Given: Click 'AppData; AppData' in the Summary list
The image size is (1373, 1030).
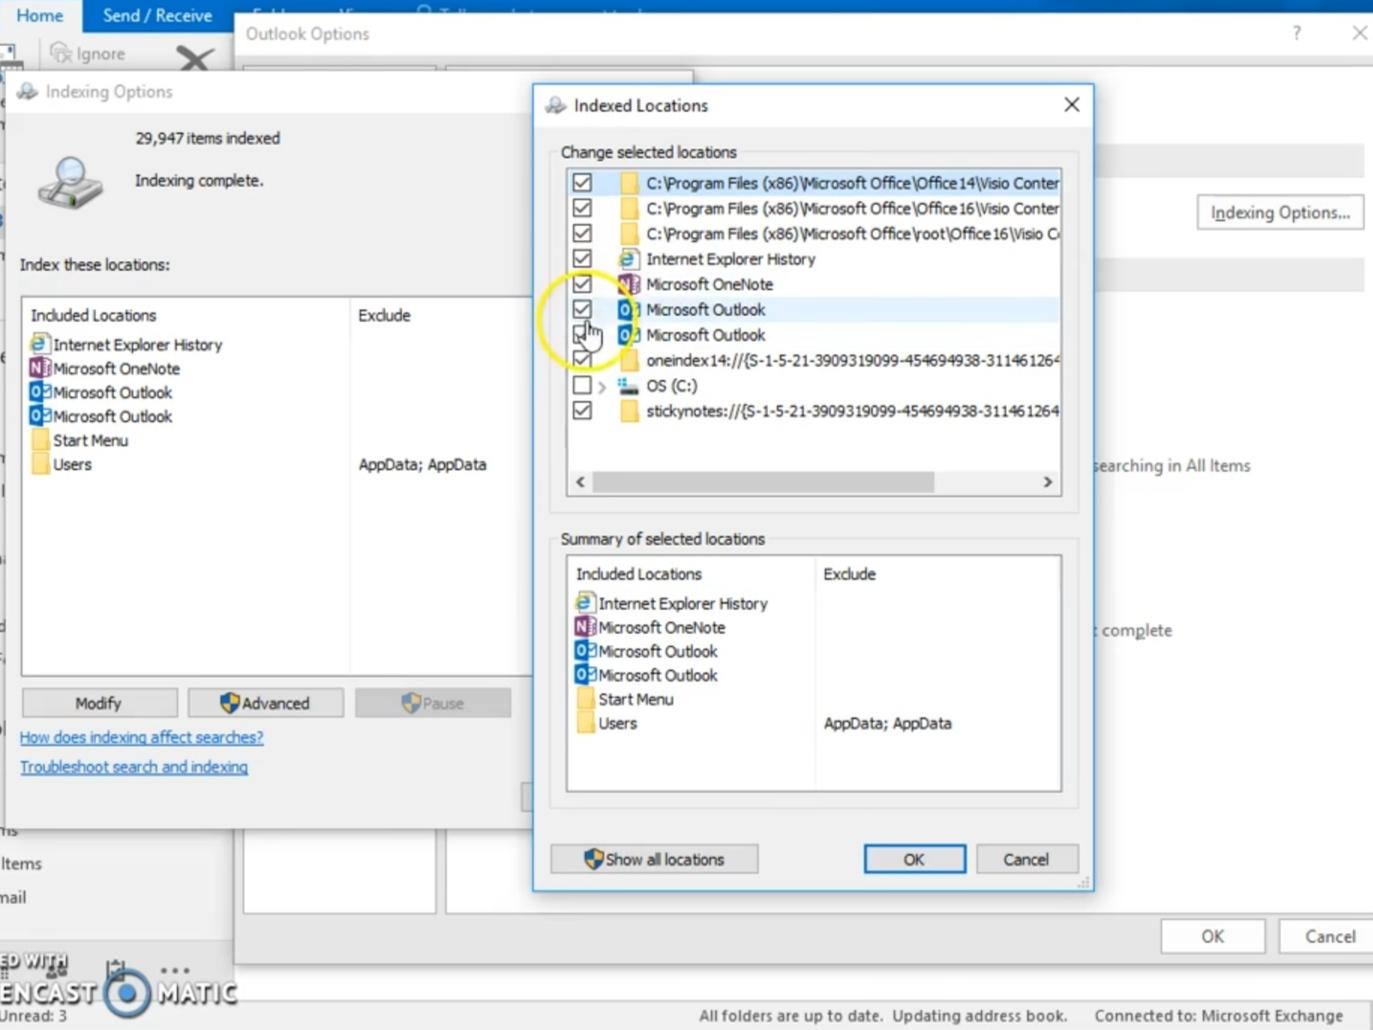Looking at the screenshot, I should coord(888,723).
